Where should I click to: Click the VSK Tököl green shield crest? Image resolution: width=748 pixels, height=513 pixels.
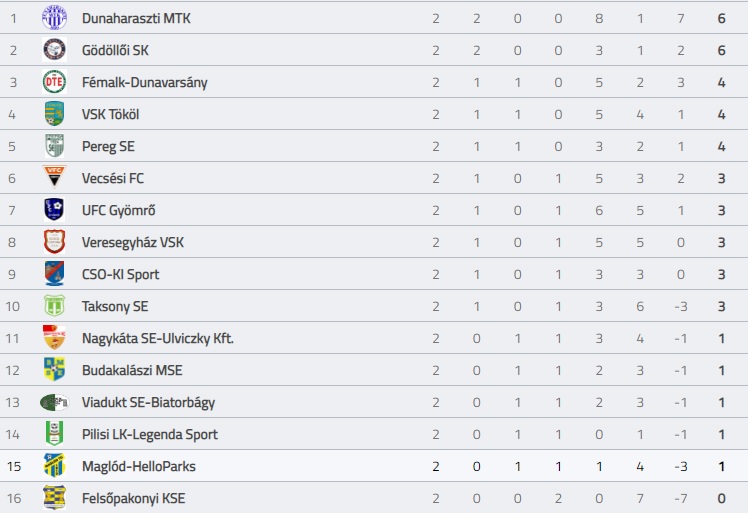[54, 114]
